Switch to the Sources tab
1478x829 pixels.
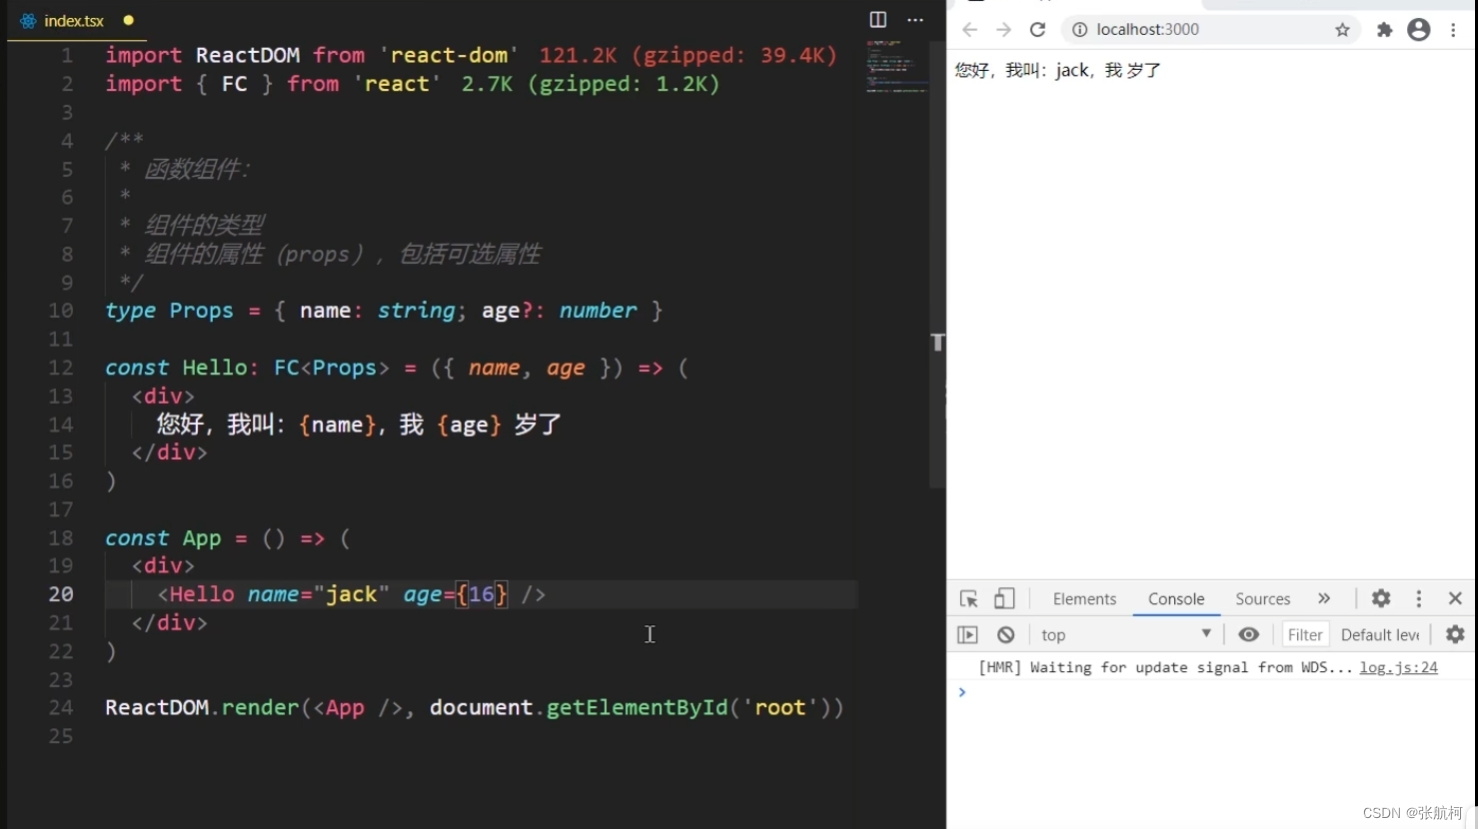click(x=1263, y=599)
